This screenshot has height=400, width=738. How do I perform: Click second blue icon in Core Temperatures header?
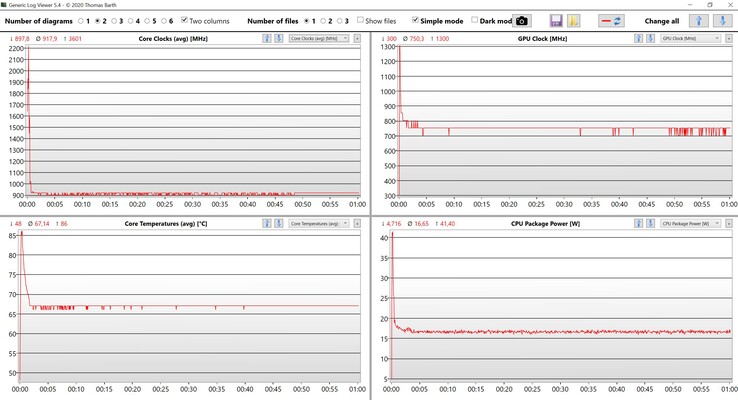click(279, 224)
